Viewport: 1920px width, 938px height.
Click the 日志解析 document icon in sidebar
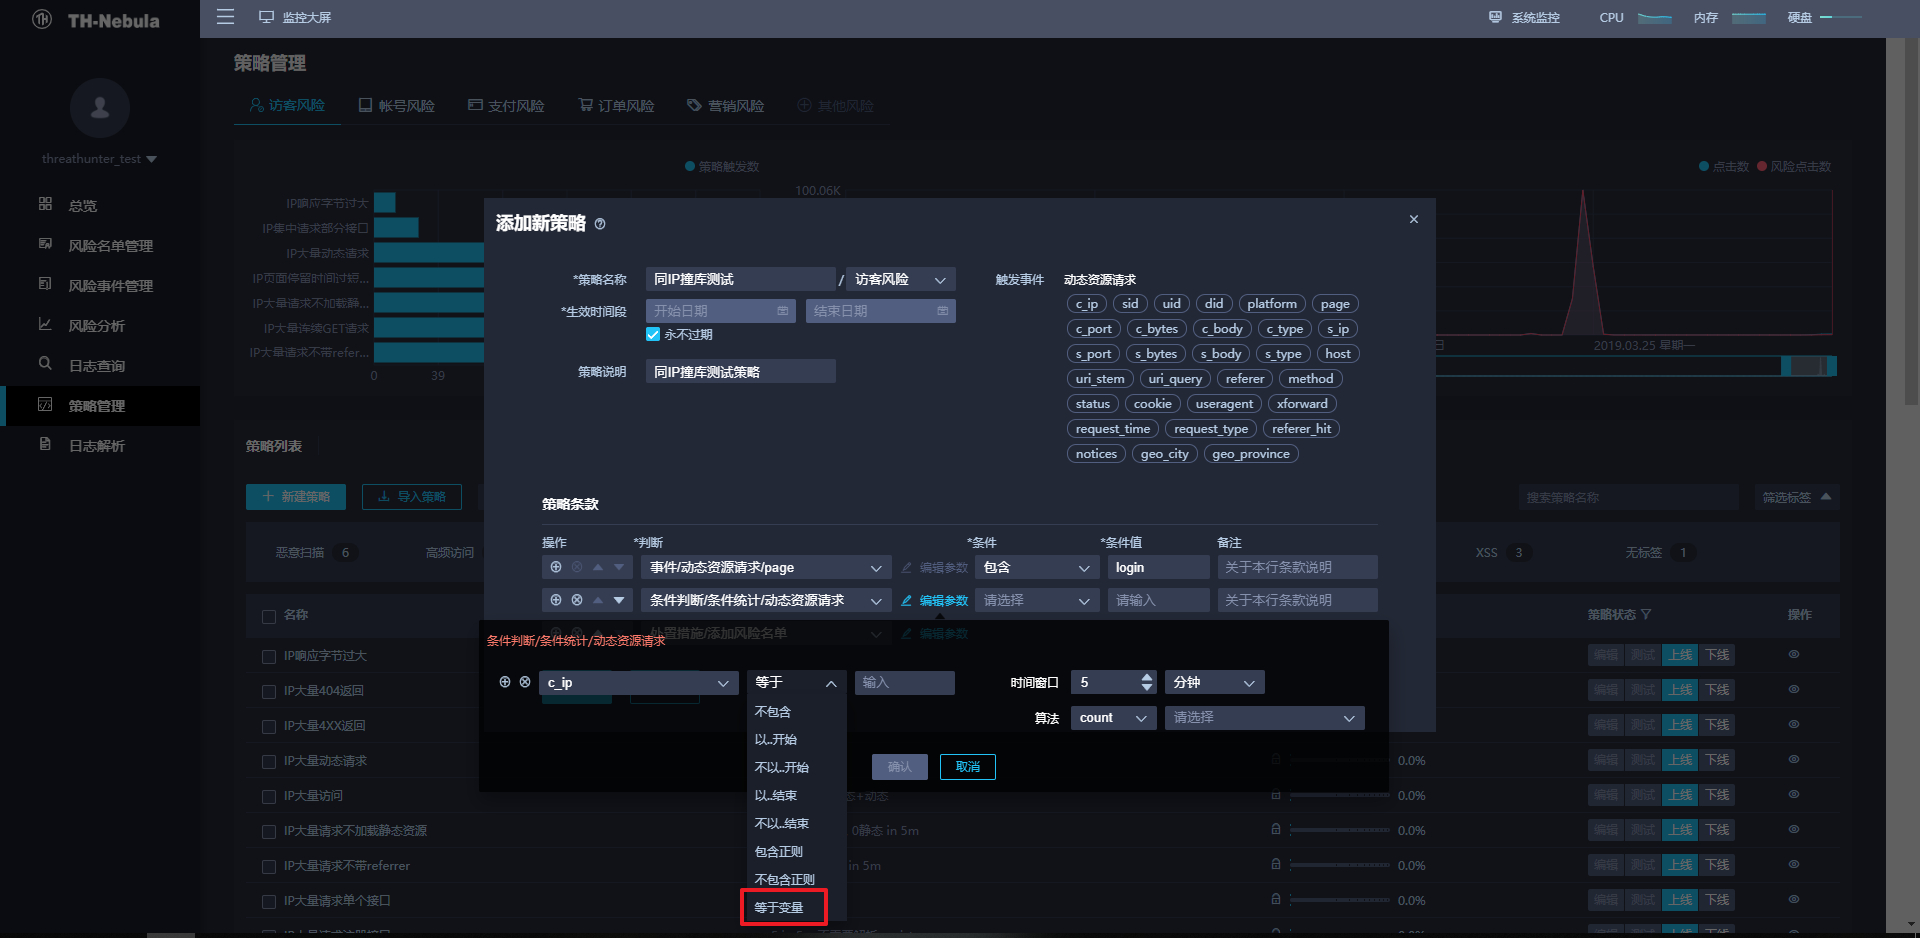point(45,444)
